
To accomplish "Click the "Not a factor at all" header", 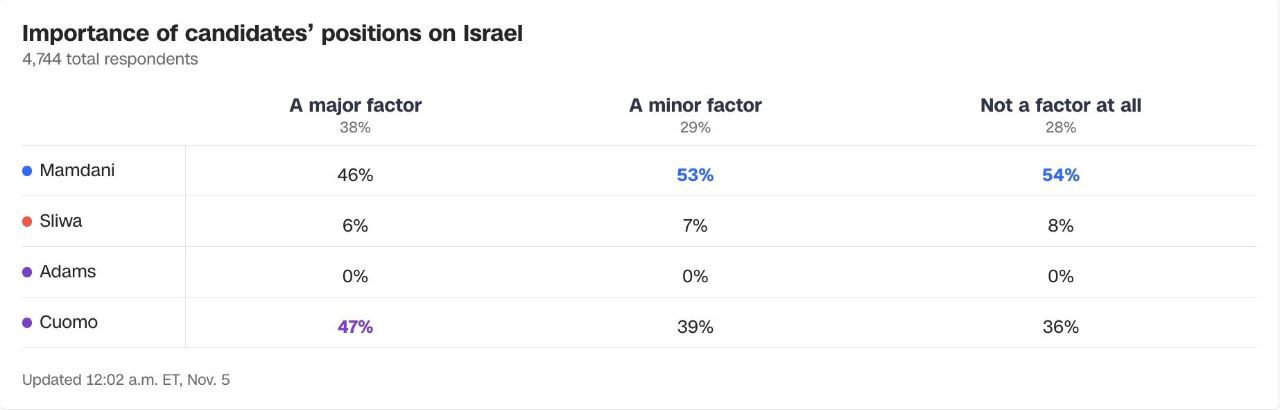I will click(x=1061, y=105).
